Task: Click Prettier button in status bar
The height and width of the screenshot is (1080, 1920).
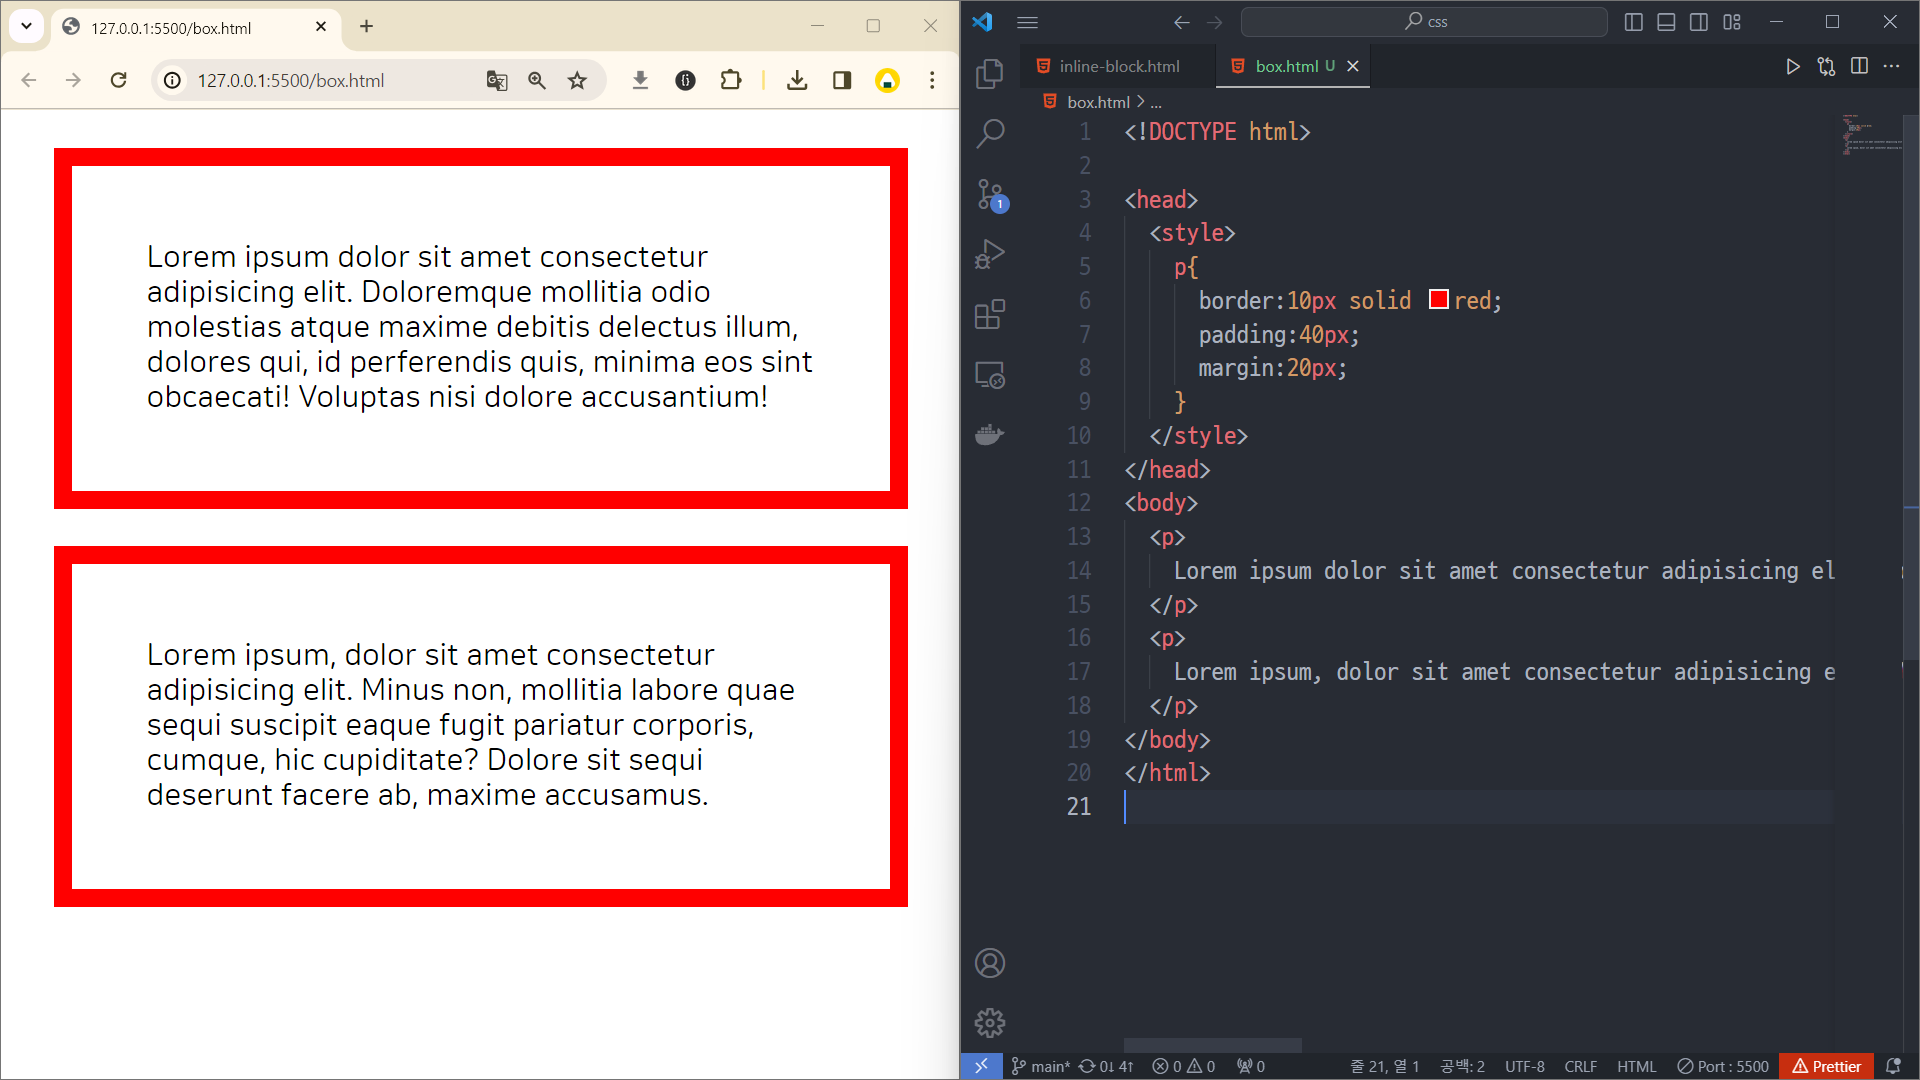Action: click(1826, 1066)
